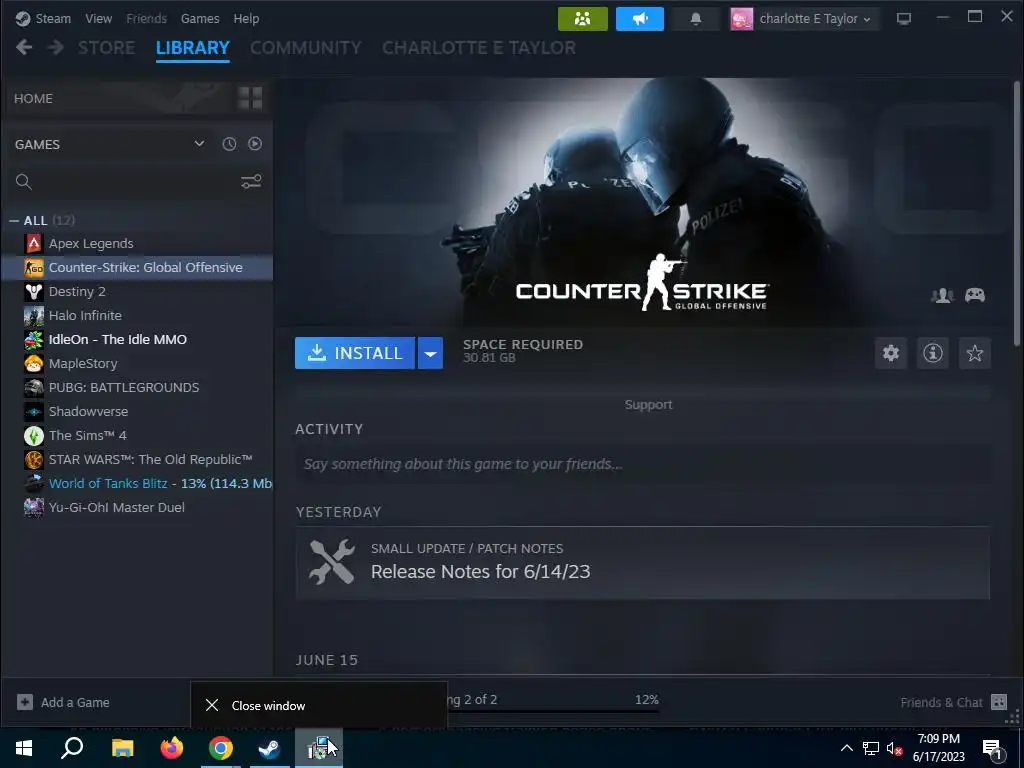Launch Chrome from the taskbar
Viewport: 1024px width, 768px height.
click(221, 748)
